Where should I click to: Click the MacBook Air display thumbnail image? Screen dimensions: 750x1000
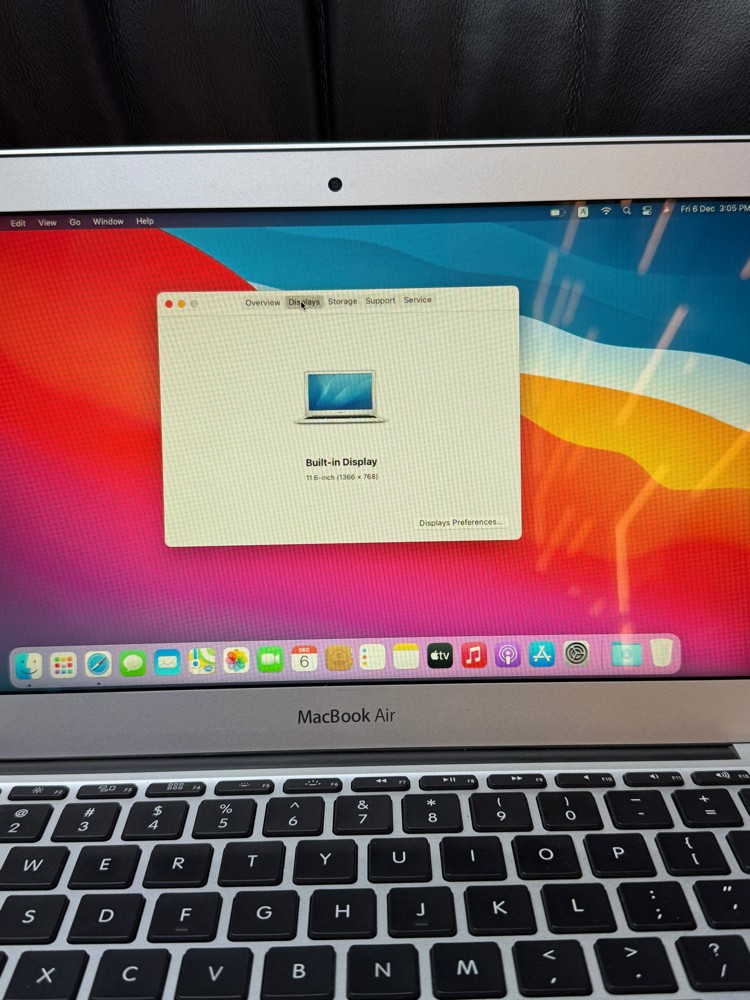(340, 397)
